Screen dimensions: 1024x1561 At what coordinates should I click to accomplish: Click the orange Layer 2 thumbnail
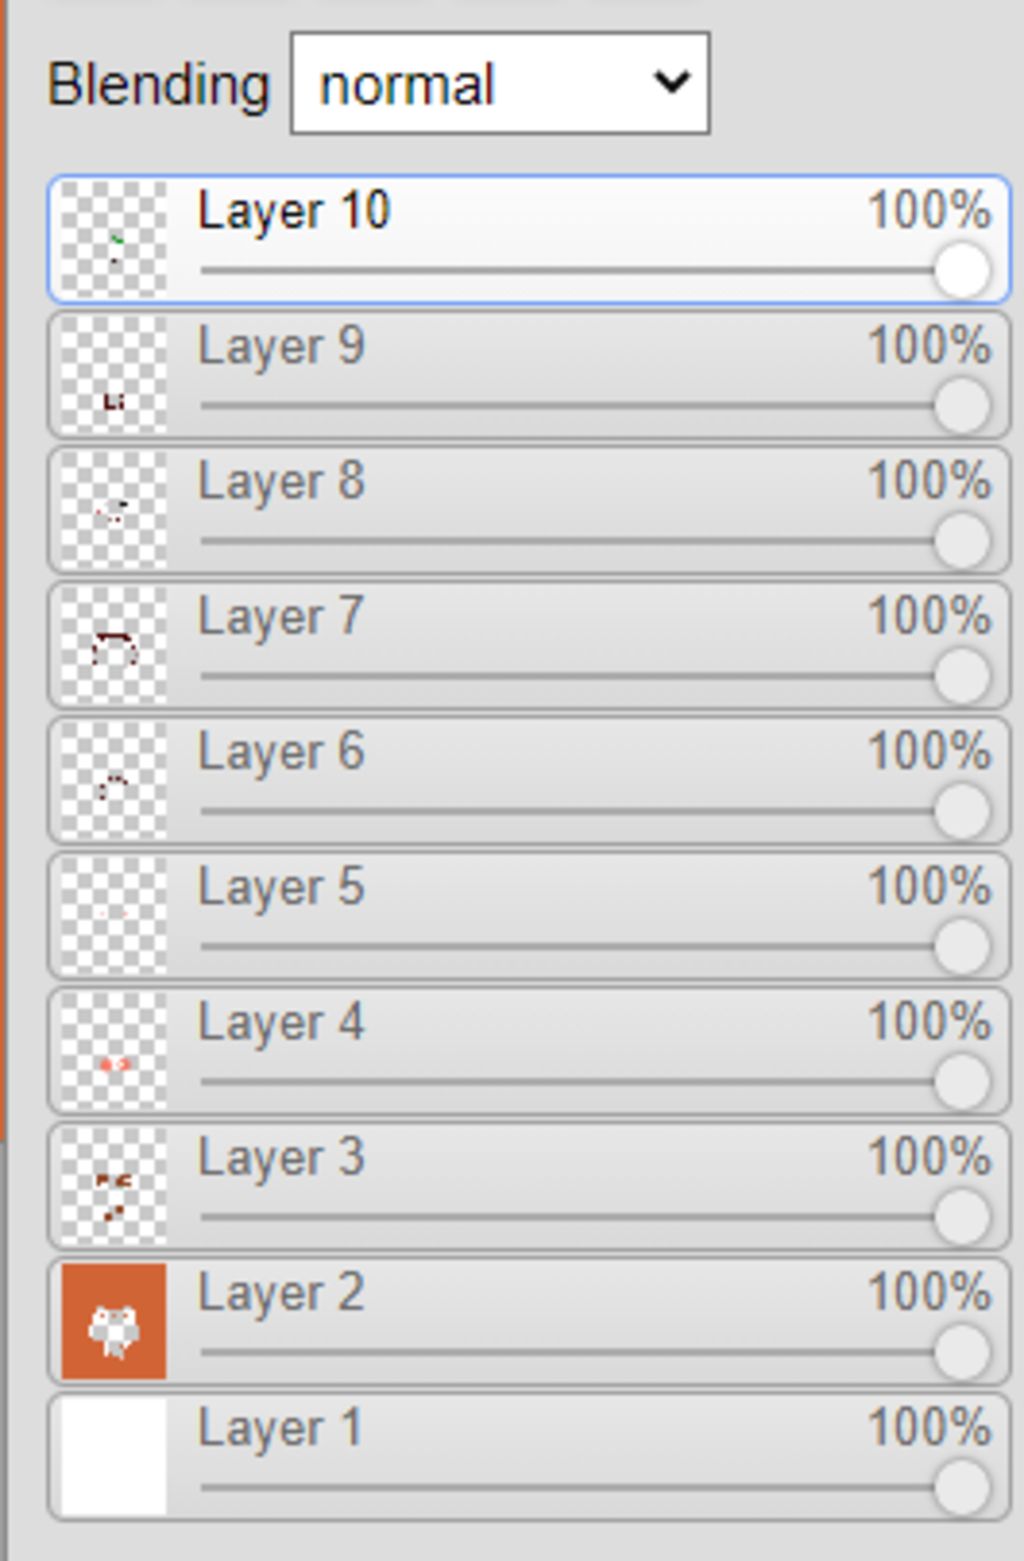click(114, 1321)
